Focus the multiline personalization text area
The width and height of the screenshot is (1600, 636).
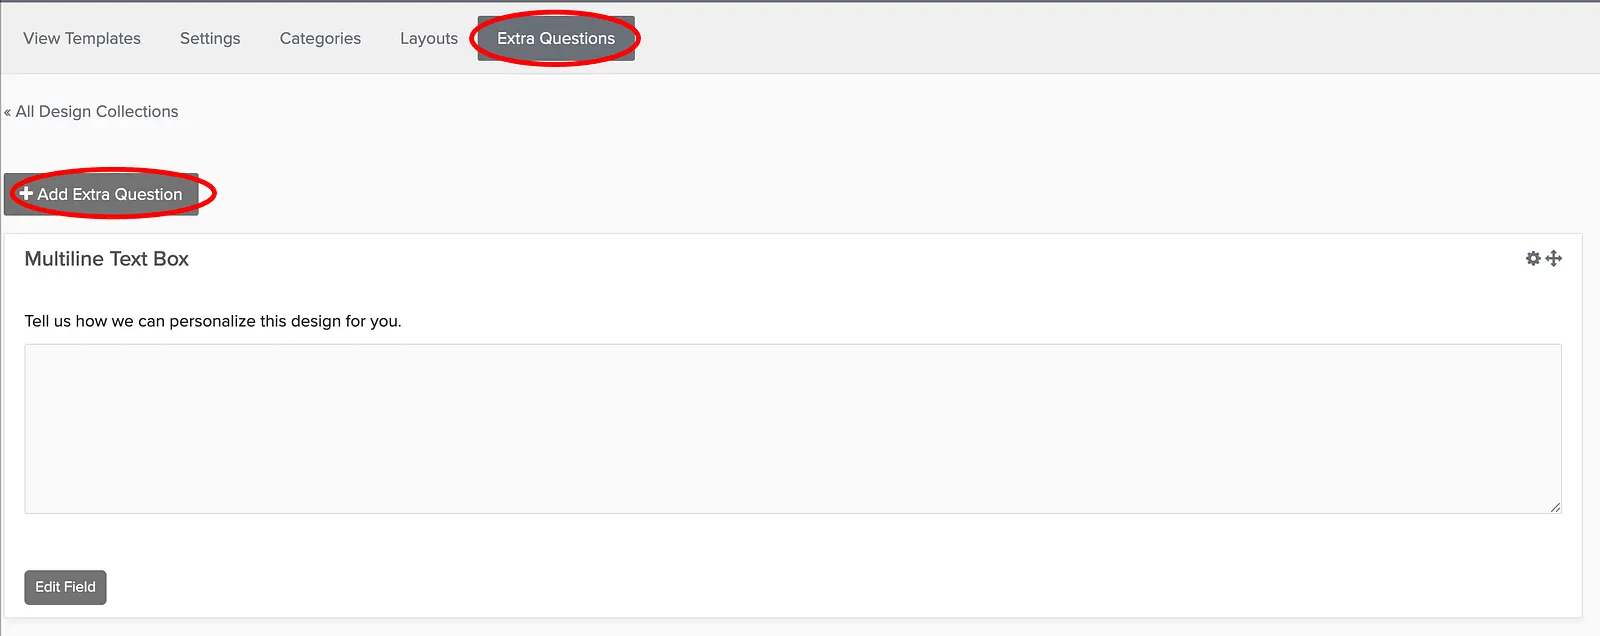793,429
